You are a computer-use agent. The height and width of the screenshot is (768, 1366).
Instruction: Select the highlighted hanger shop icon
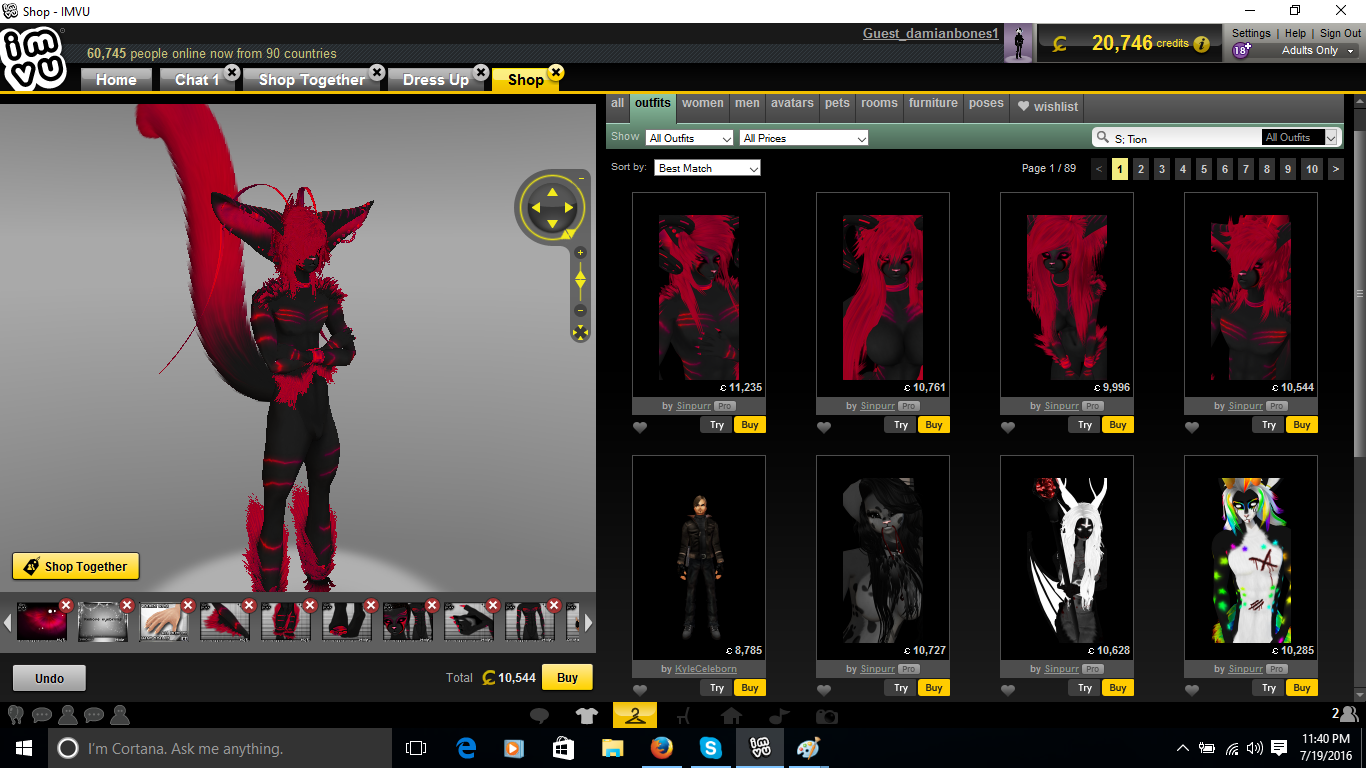pyautogui.click(x=635, y=714)
